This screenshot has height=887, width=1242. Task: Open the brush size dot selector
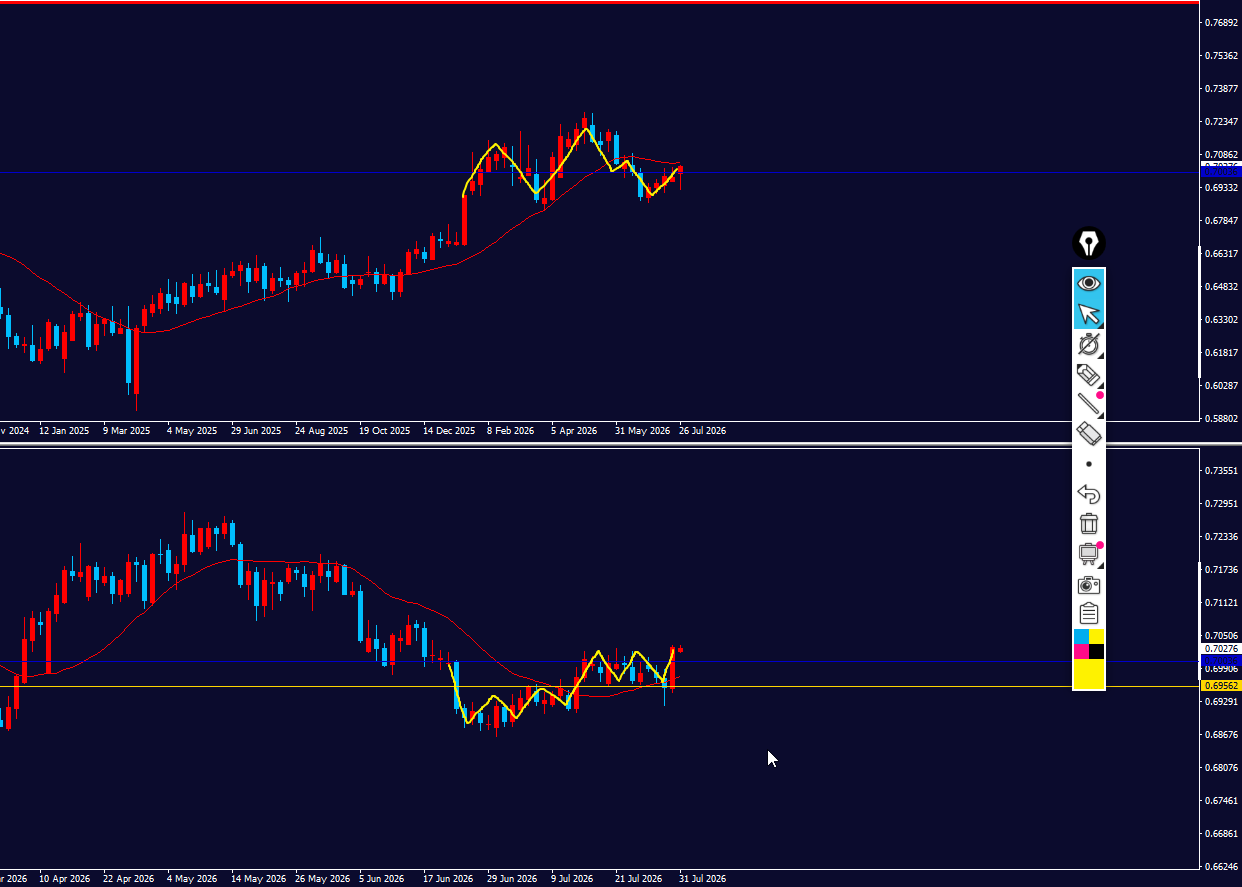1088,464
